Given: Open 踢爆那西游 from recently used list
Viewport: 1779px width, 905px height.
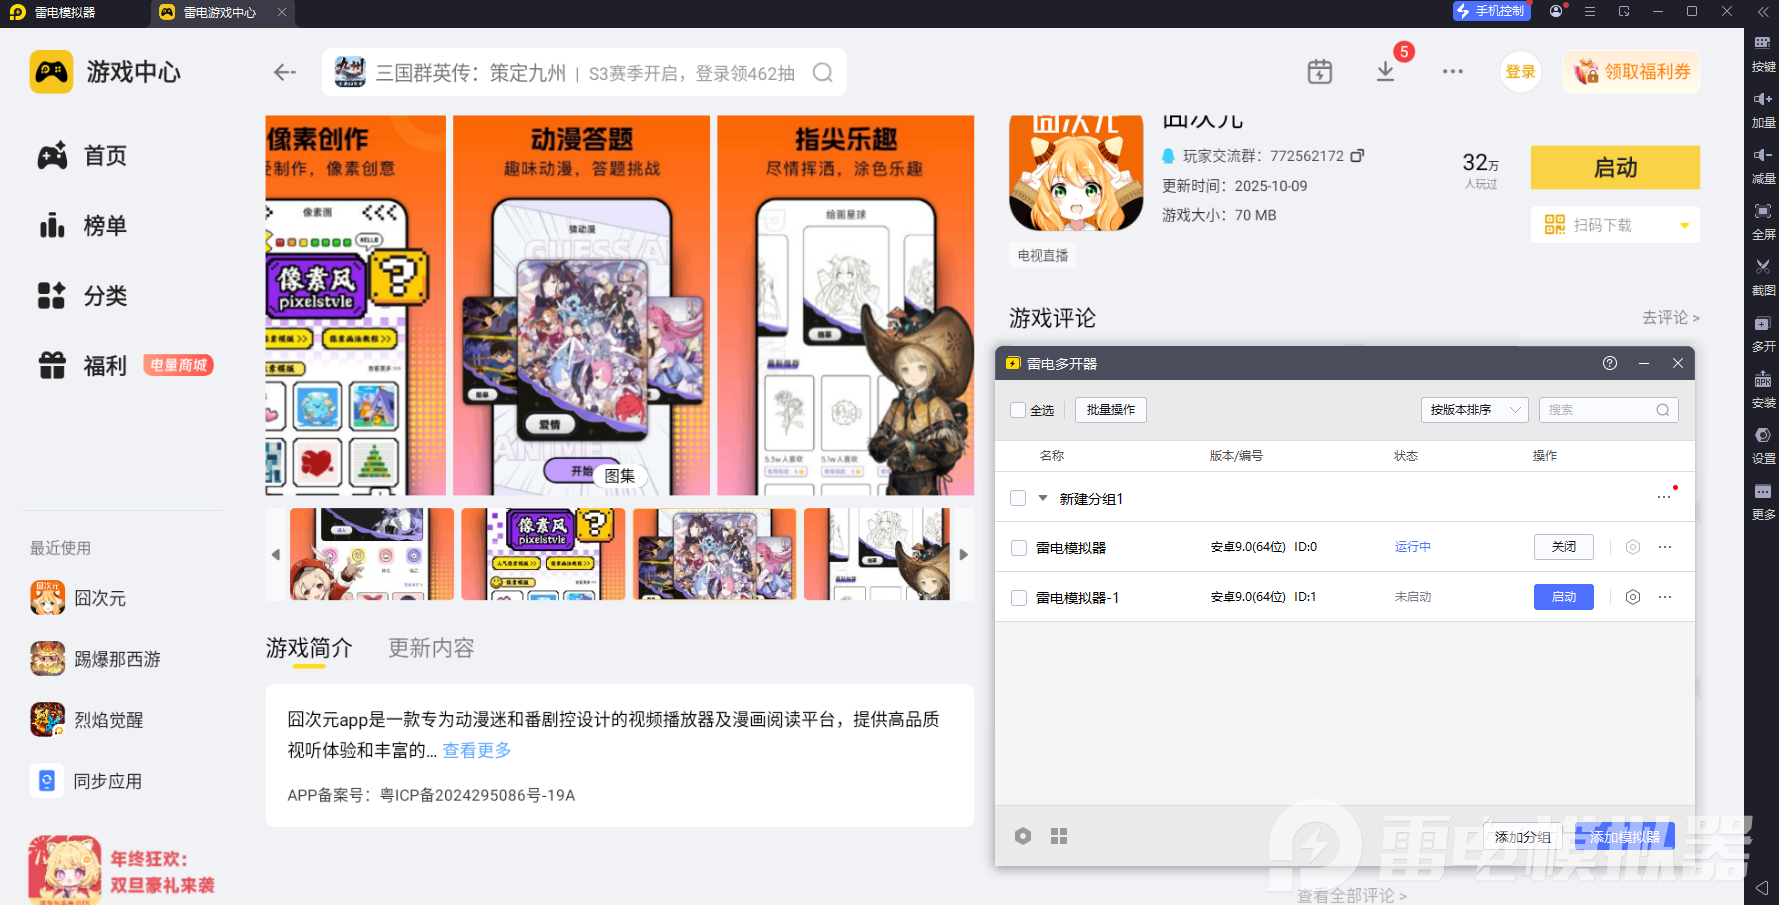Looking at the screenshot, I should (x=96, y=659).
